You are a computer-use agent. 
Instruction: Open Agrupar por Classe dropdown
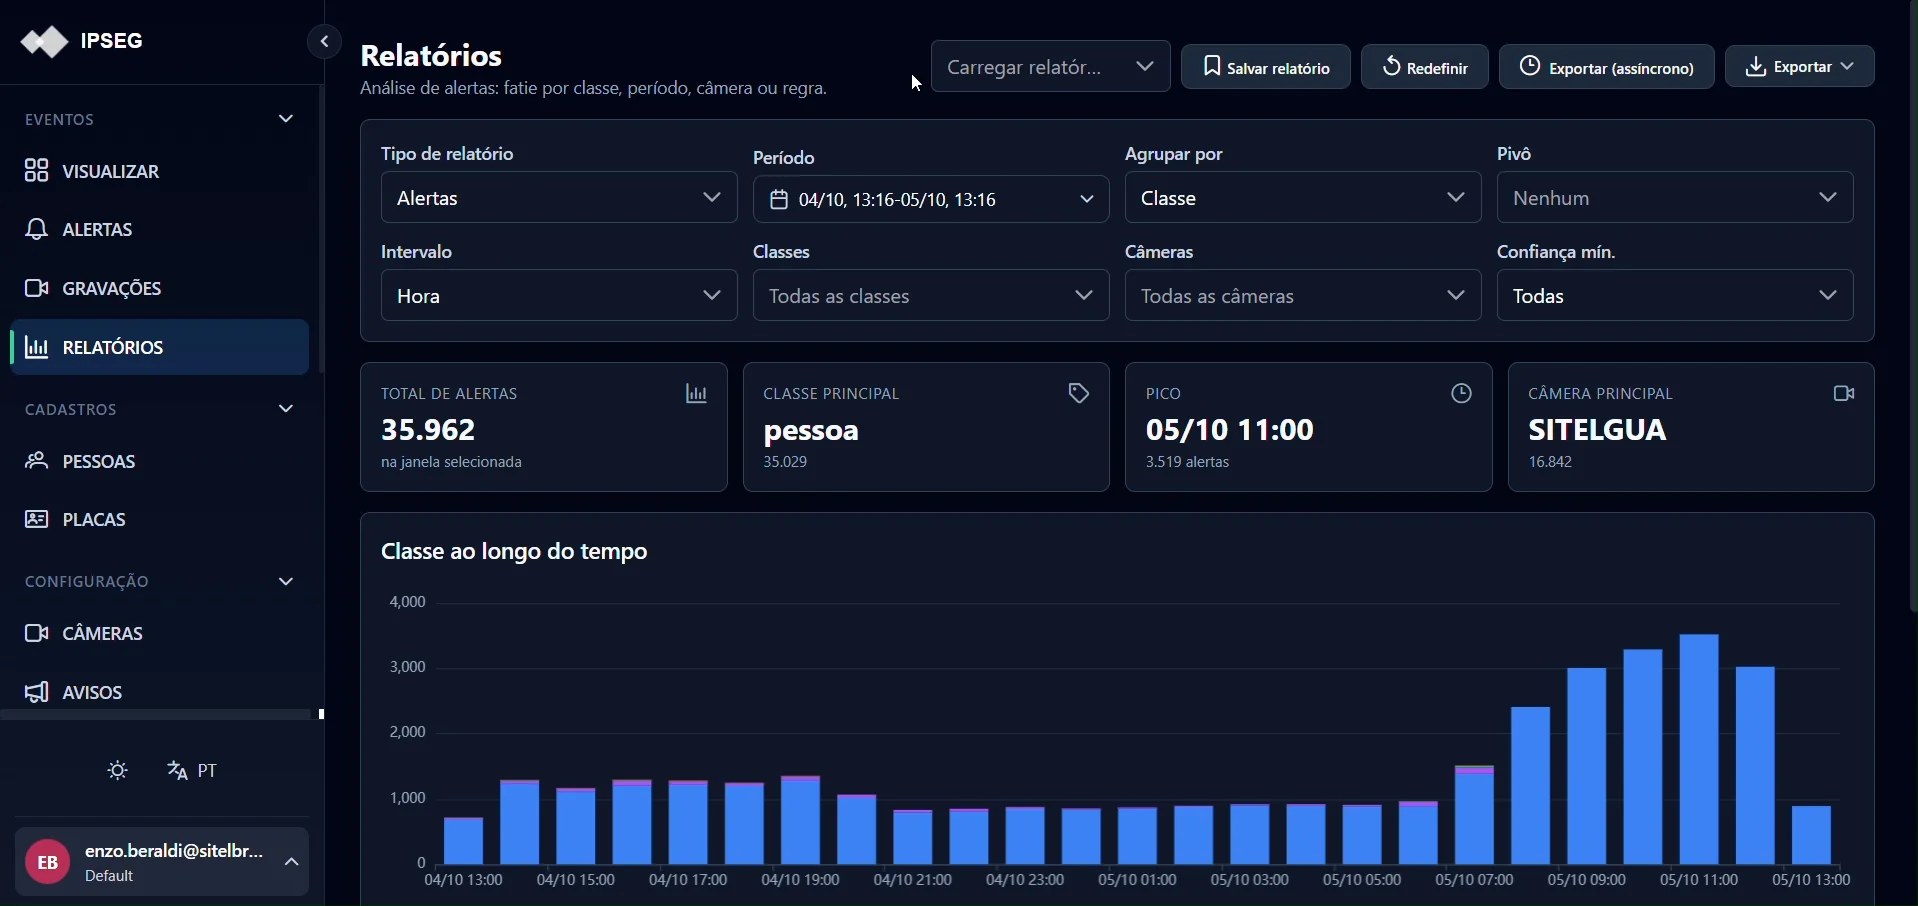coord(1303,198)
